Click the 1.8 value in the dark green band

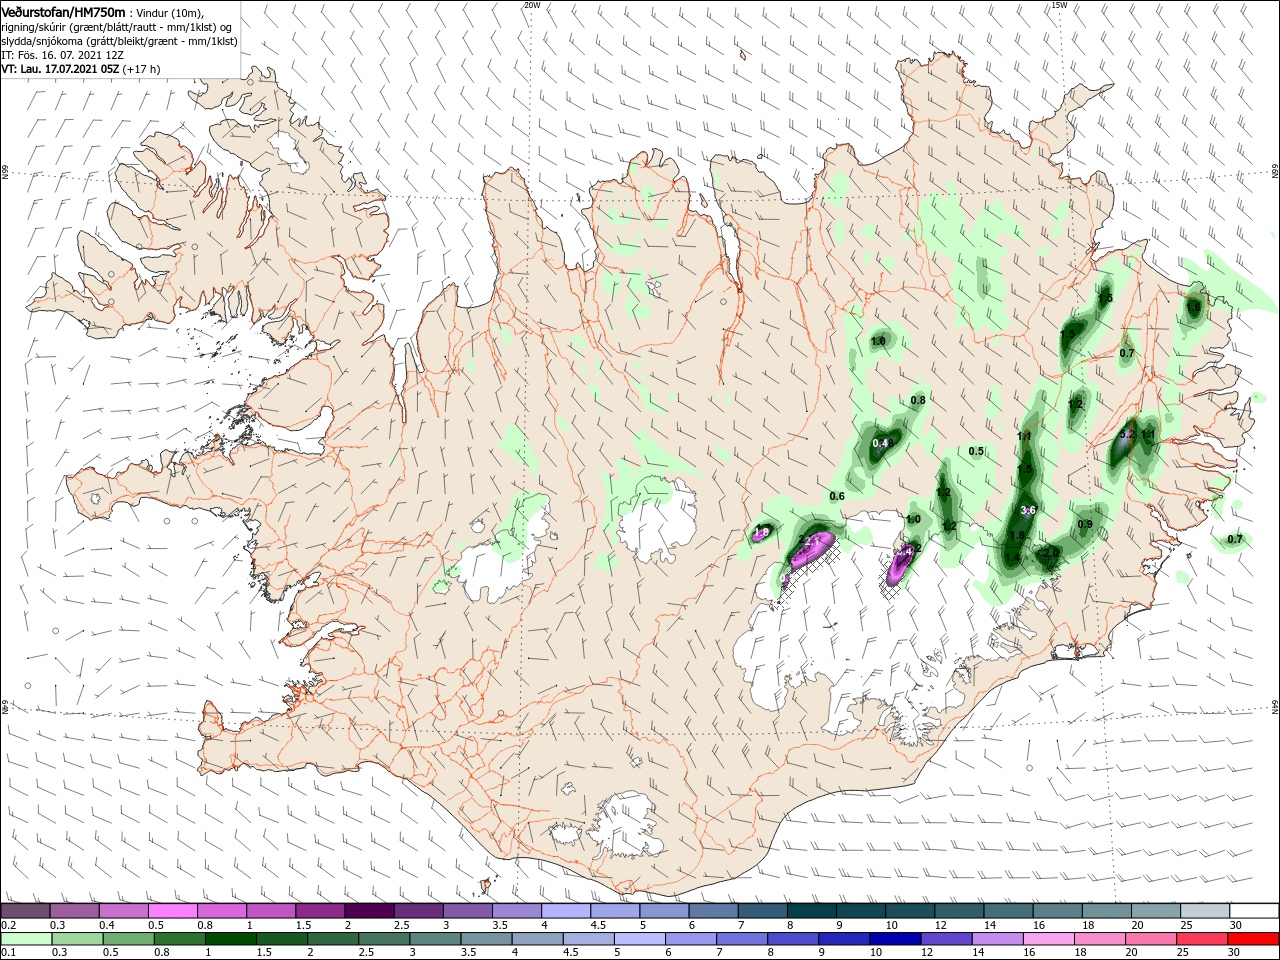tap(1017, 537)
